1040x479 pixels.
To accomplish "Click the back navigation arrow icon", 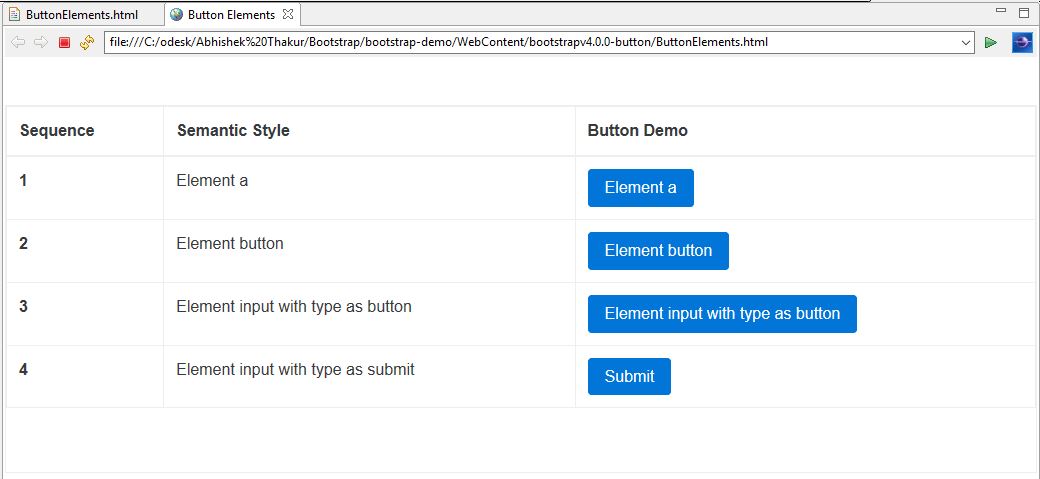I will point(19,42).
